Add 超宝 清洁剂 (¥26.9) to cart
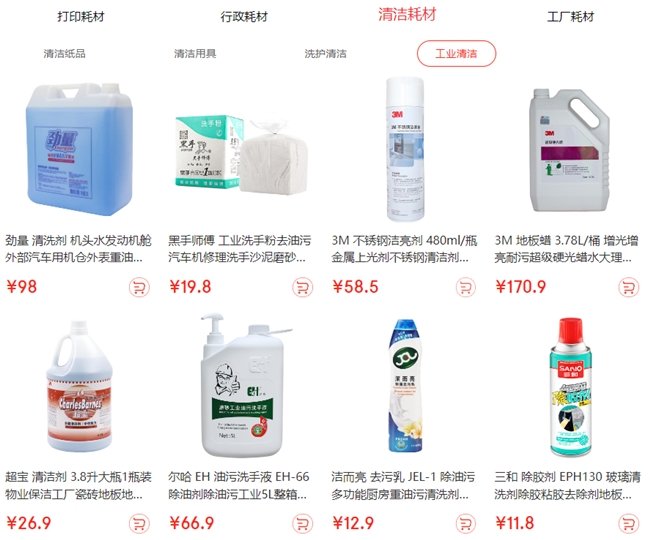The image size is (650, 540). click(139, 523)
